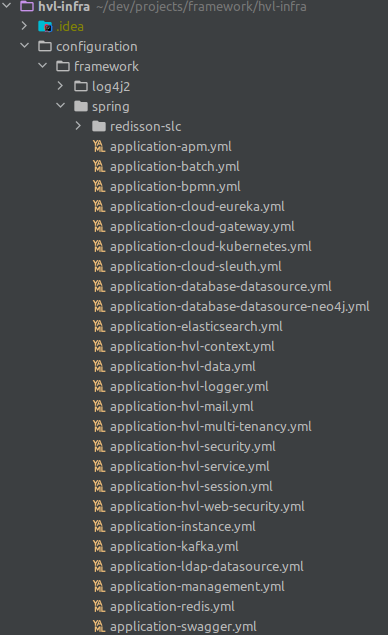
Task: Collapse the hvl-infra project root
Action: coord(6,5)
